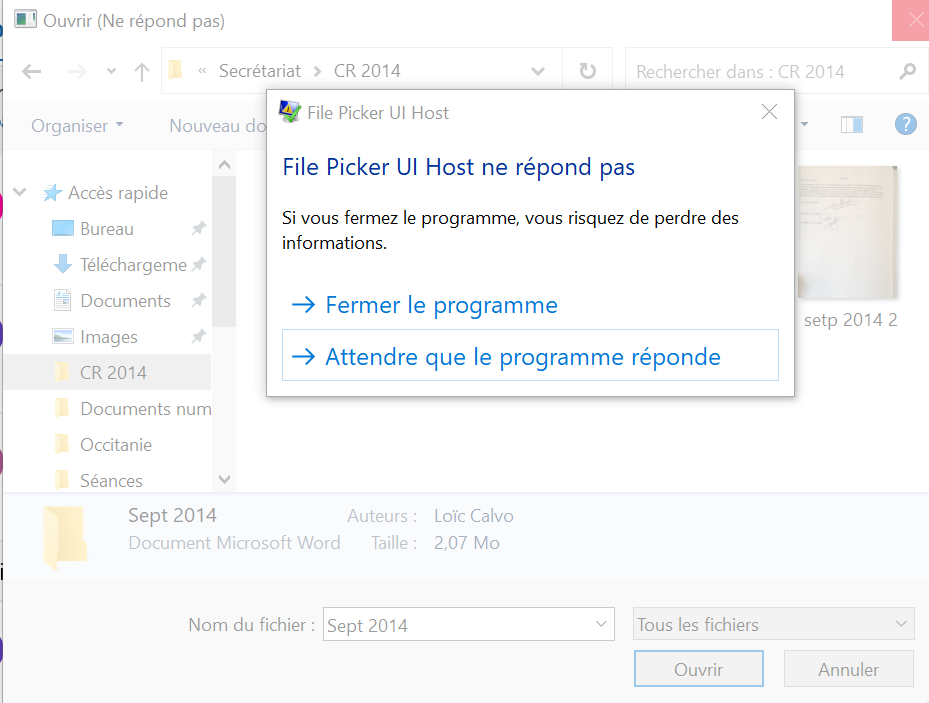Click the Ouvrir window title icon
929x703 pixels.
25,20
